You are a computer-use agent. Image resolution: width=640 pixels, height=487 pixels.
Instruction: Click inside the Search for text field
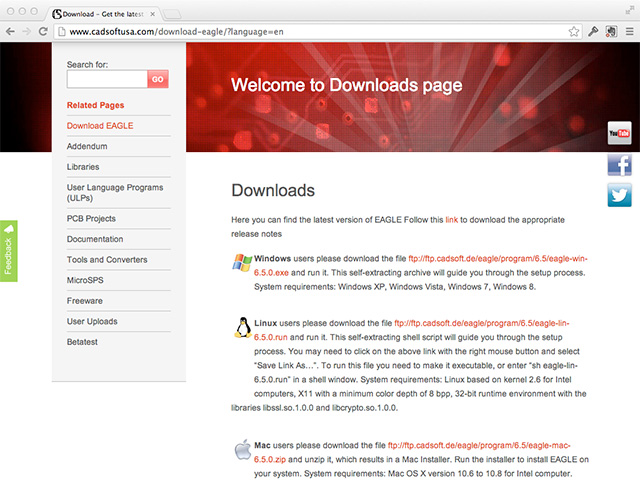pos(106,80)
